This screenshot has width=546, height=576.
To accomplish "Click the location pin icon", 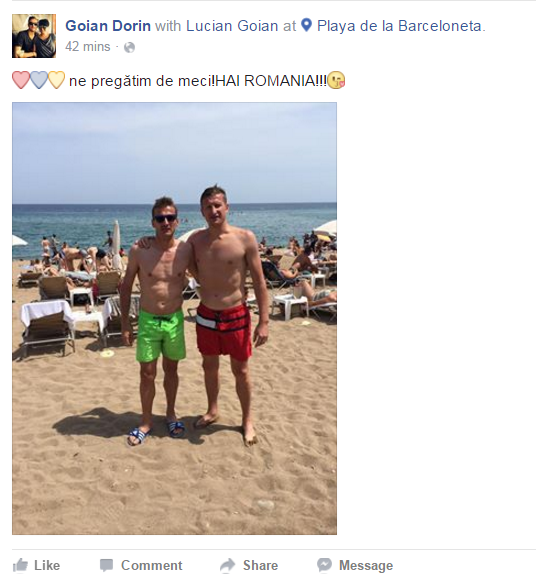I will [306, 25].
